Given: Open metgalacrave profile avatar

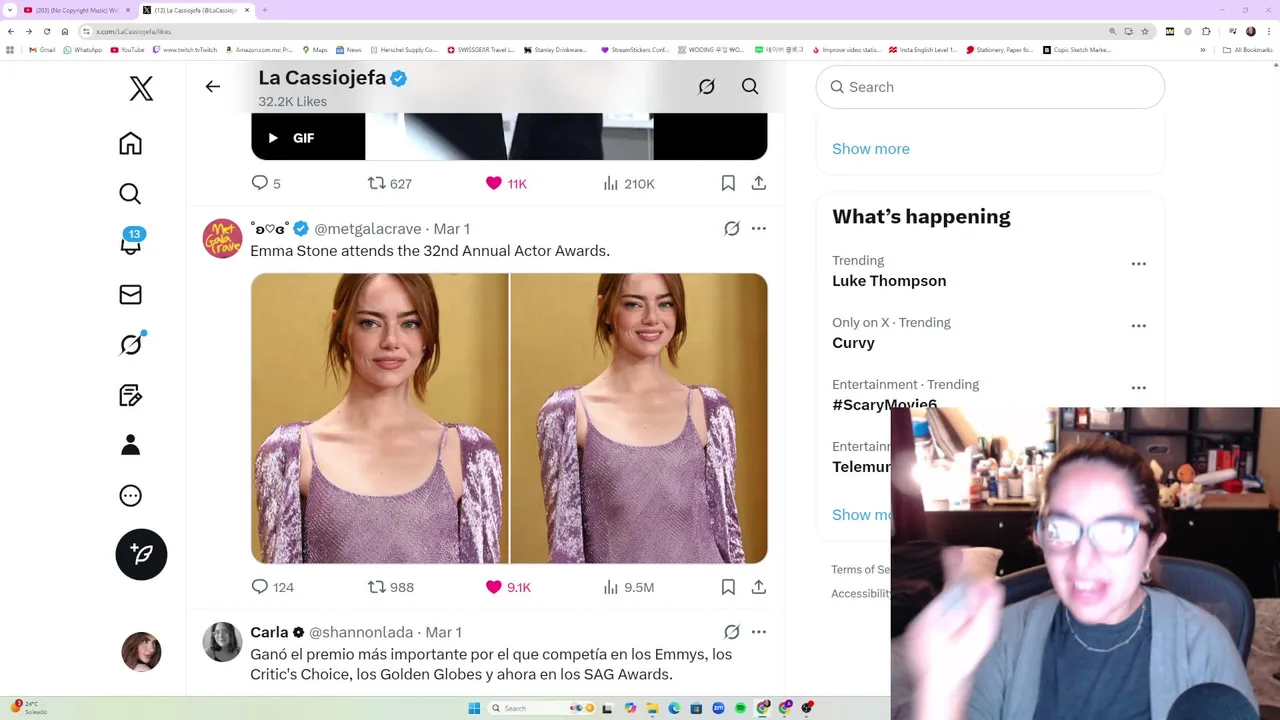Looking at the screenshot, I should click(222, 238).
